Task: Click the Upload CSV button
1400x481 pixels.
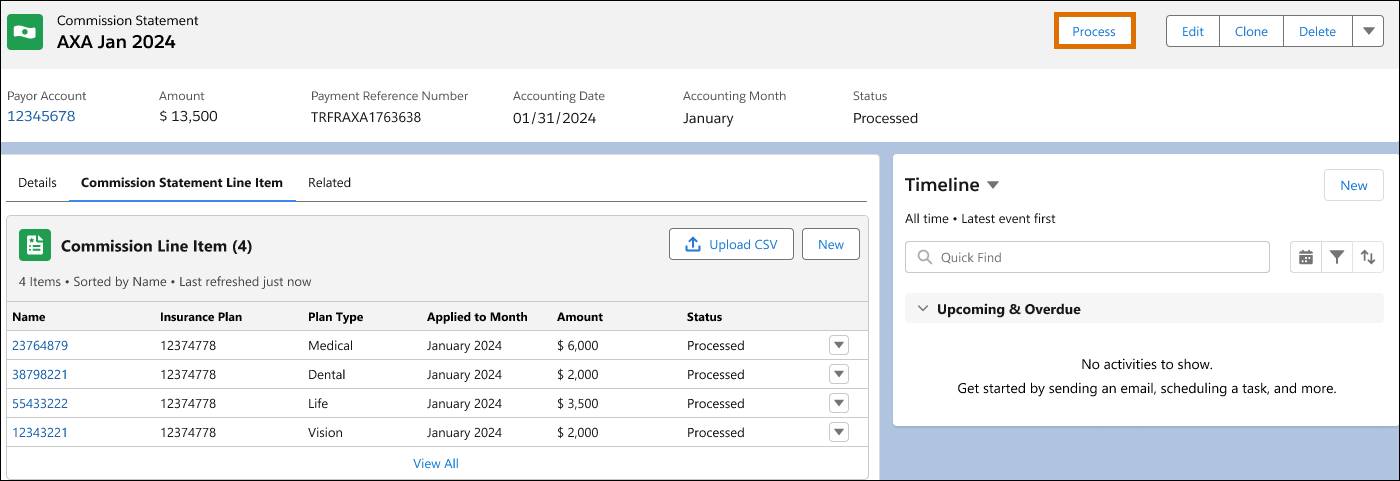Action: pyautogui.click(x=731, y=244)
